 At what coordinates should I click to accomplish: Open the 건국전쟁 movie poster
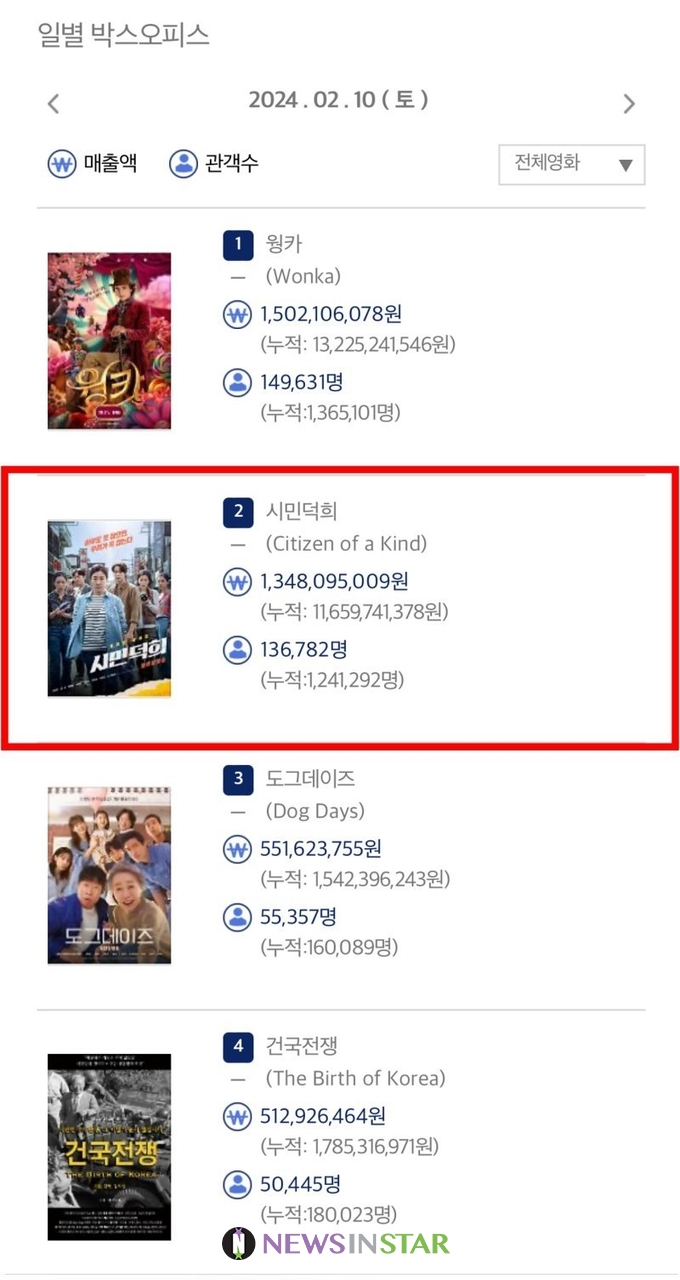[109, 1147]
